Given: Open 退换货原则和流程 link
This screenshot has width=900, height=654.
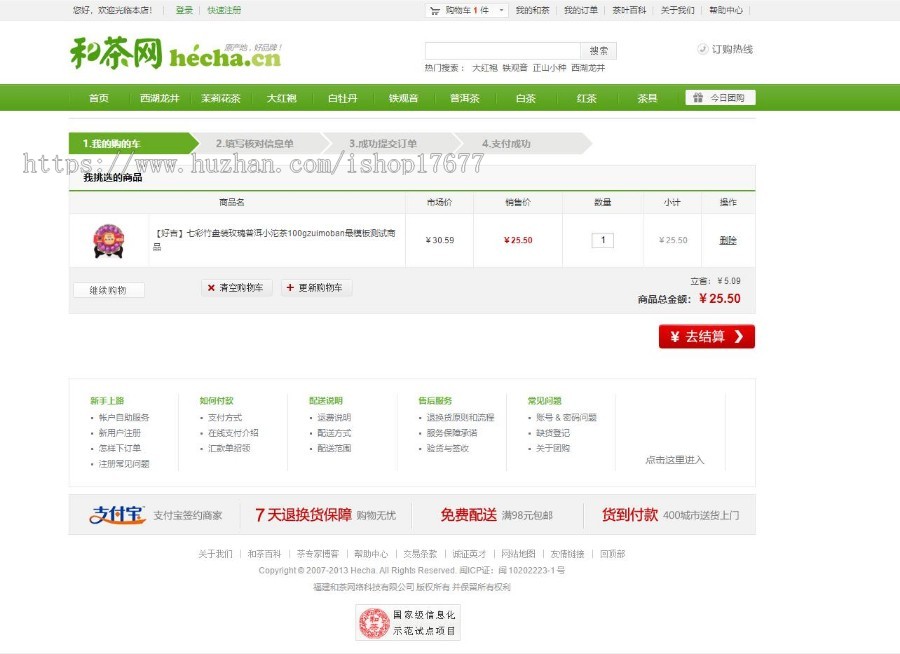Looking at the screenshot, I should click(460, 417).
